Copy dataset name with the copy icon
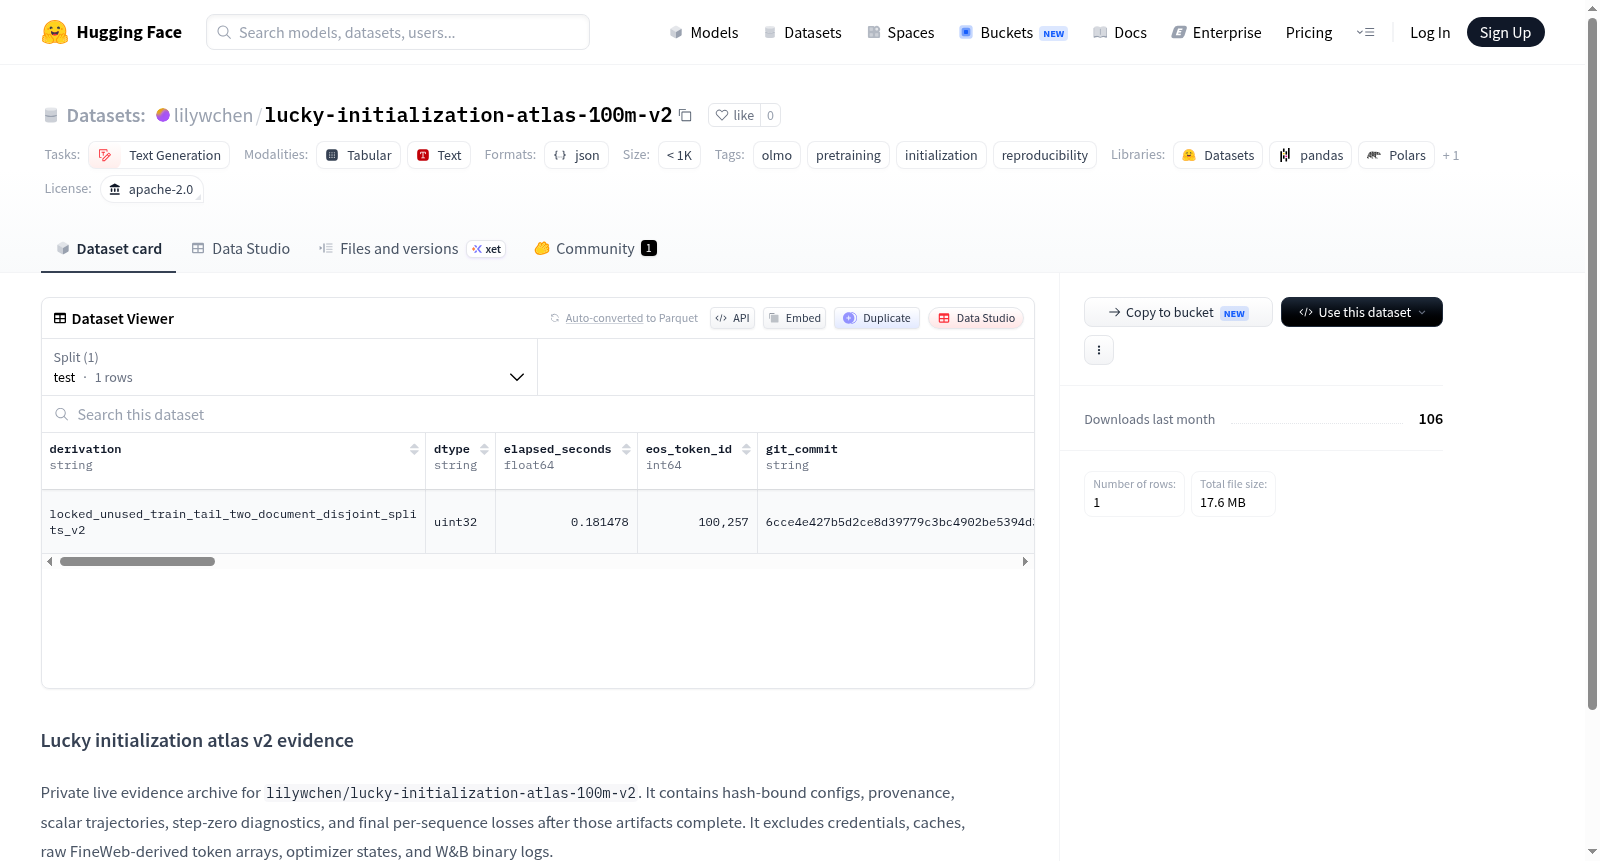The image size is (1600, 861). 685,115
